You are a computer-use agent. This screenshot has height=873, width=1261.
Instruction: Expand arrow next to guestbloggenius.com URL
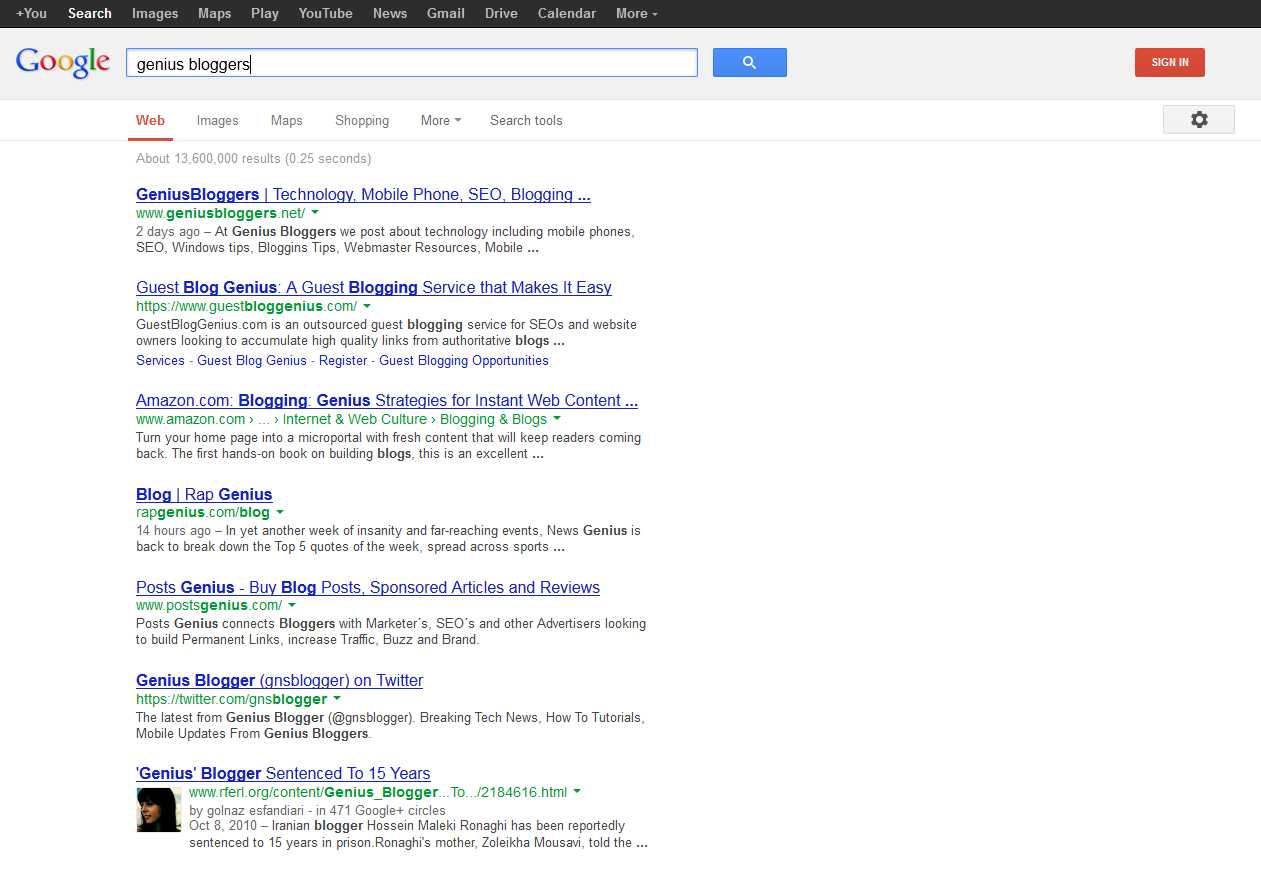point(367,306)
